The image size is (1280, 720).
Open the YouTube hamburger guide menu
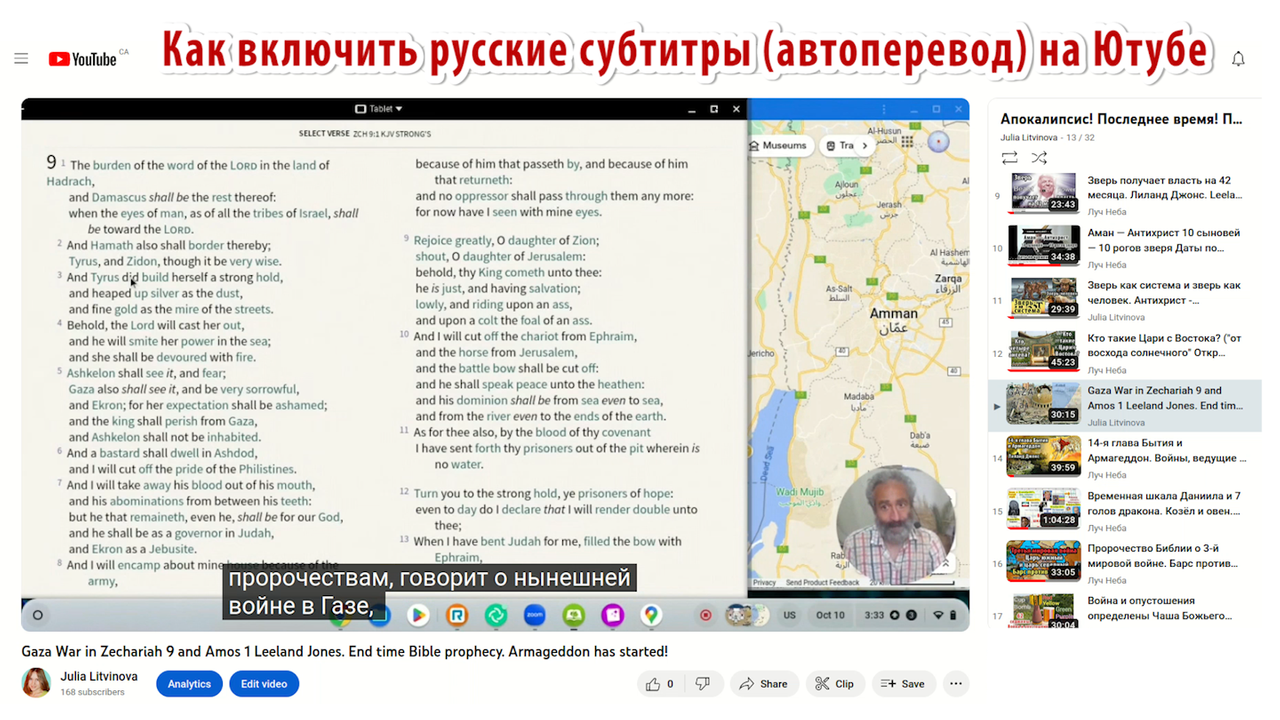coord(21,59)
